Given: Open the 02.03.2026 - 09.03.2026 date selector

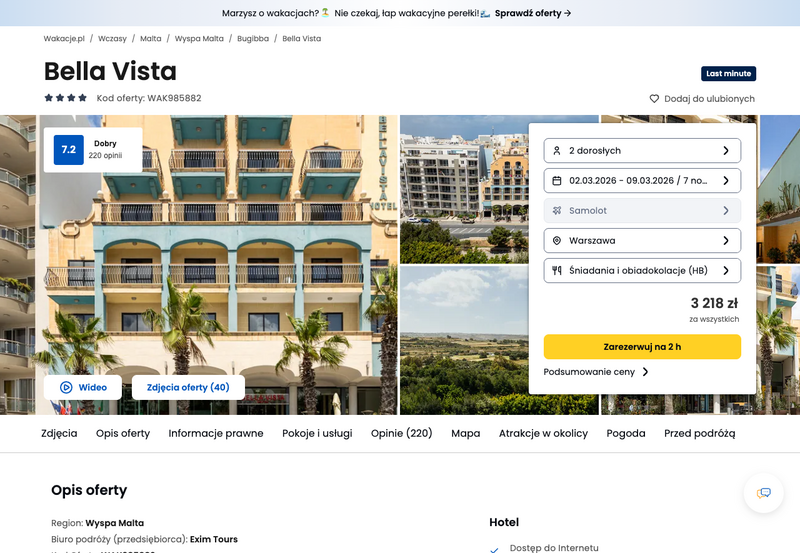Looking at the screenshot, I should point(642,181).
